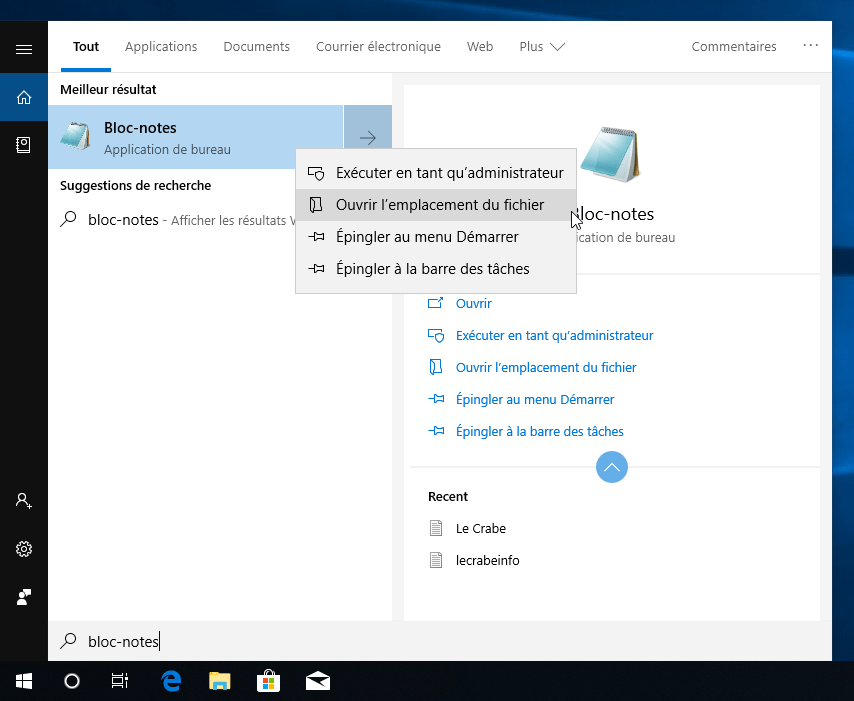Click the lecrabeinfo document icon
This screenshot has width=854, height=701.
[436, 560]
